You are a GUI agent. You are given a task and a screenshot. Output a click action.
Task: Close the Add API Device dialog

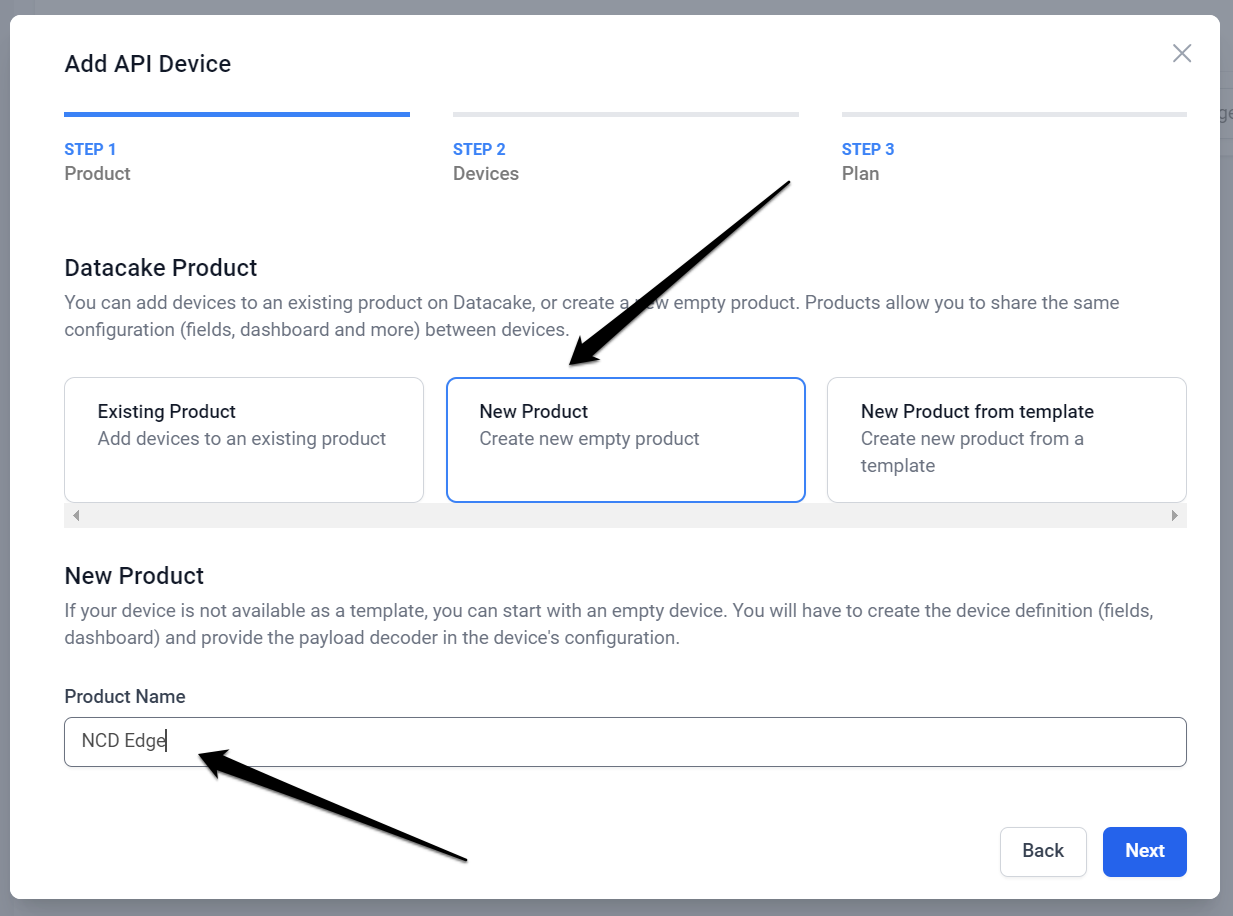pos(1182,53)
